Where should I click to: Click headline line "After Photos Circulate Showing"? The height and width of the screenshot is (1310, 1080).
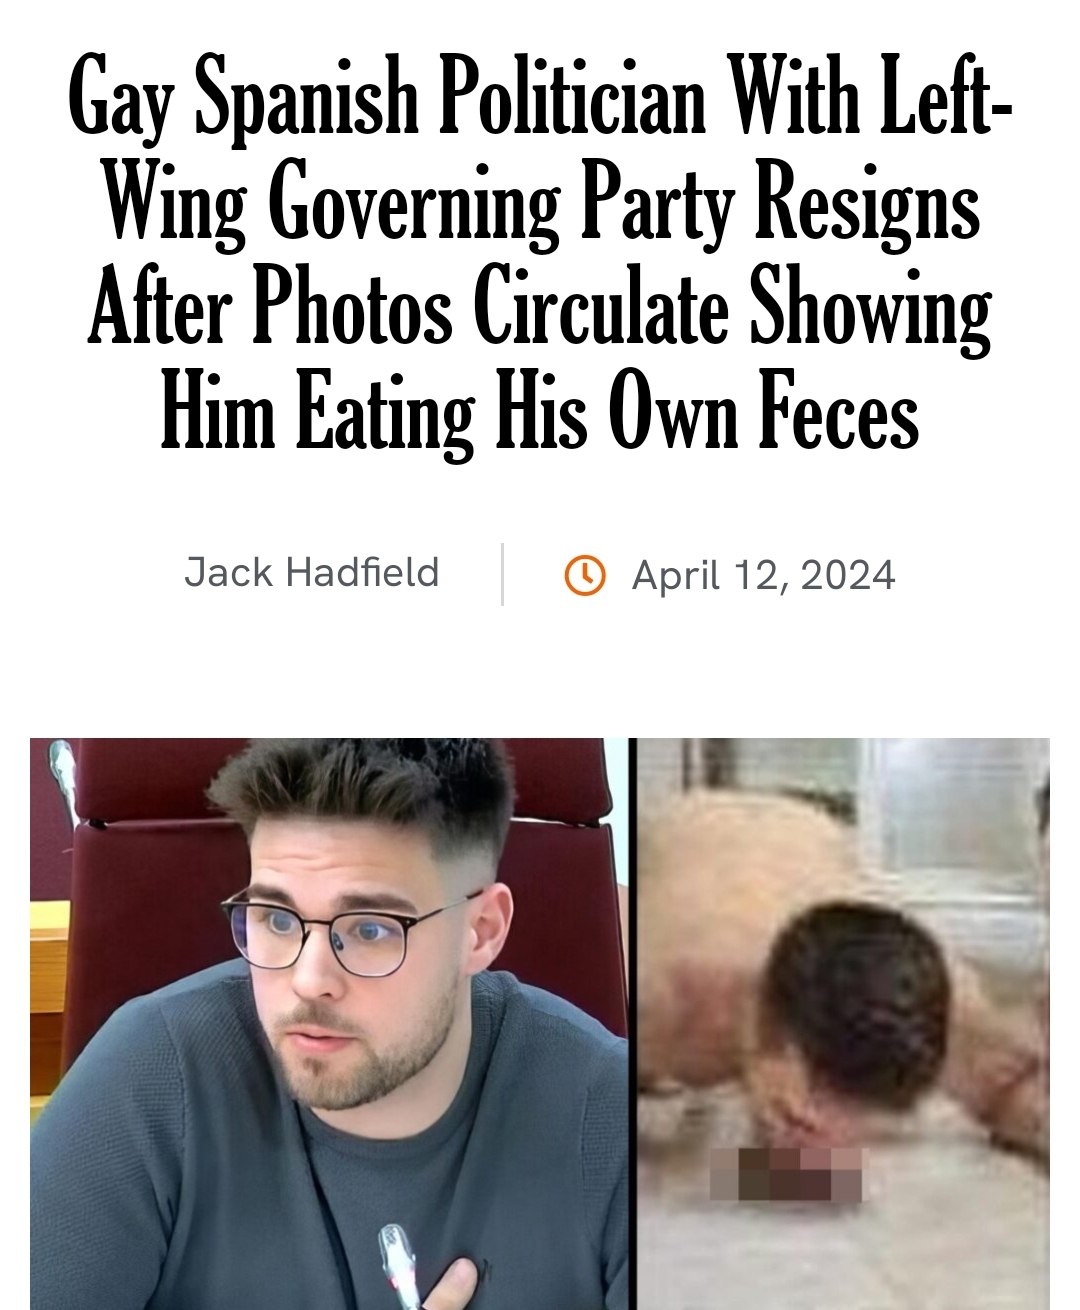coord(540,307)
